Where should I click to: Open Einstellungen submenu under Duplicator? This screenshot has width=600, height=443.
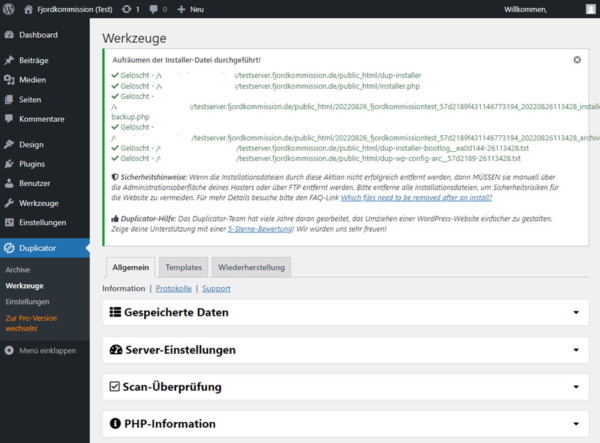[x=27, y=301]
